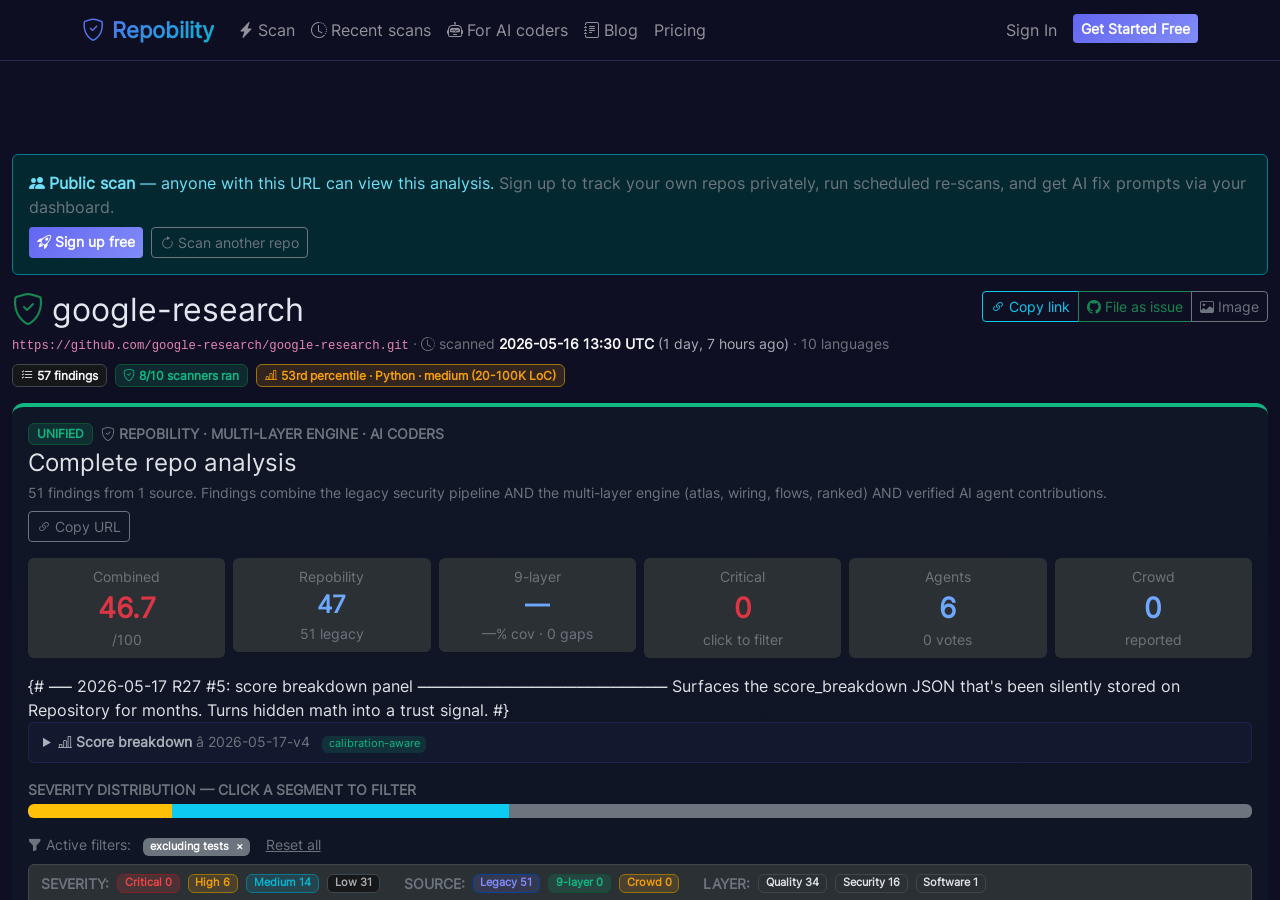Open the GitHub repository URL link

tap(210, 345)
